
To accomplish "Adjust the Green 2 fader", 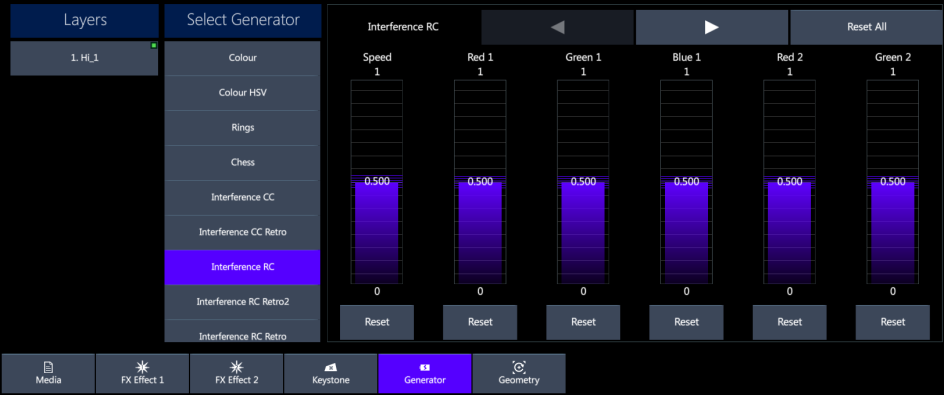I will tap(892, 182).
